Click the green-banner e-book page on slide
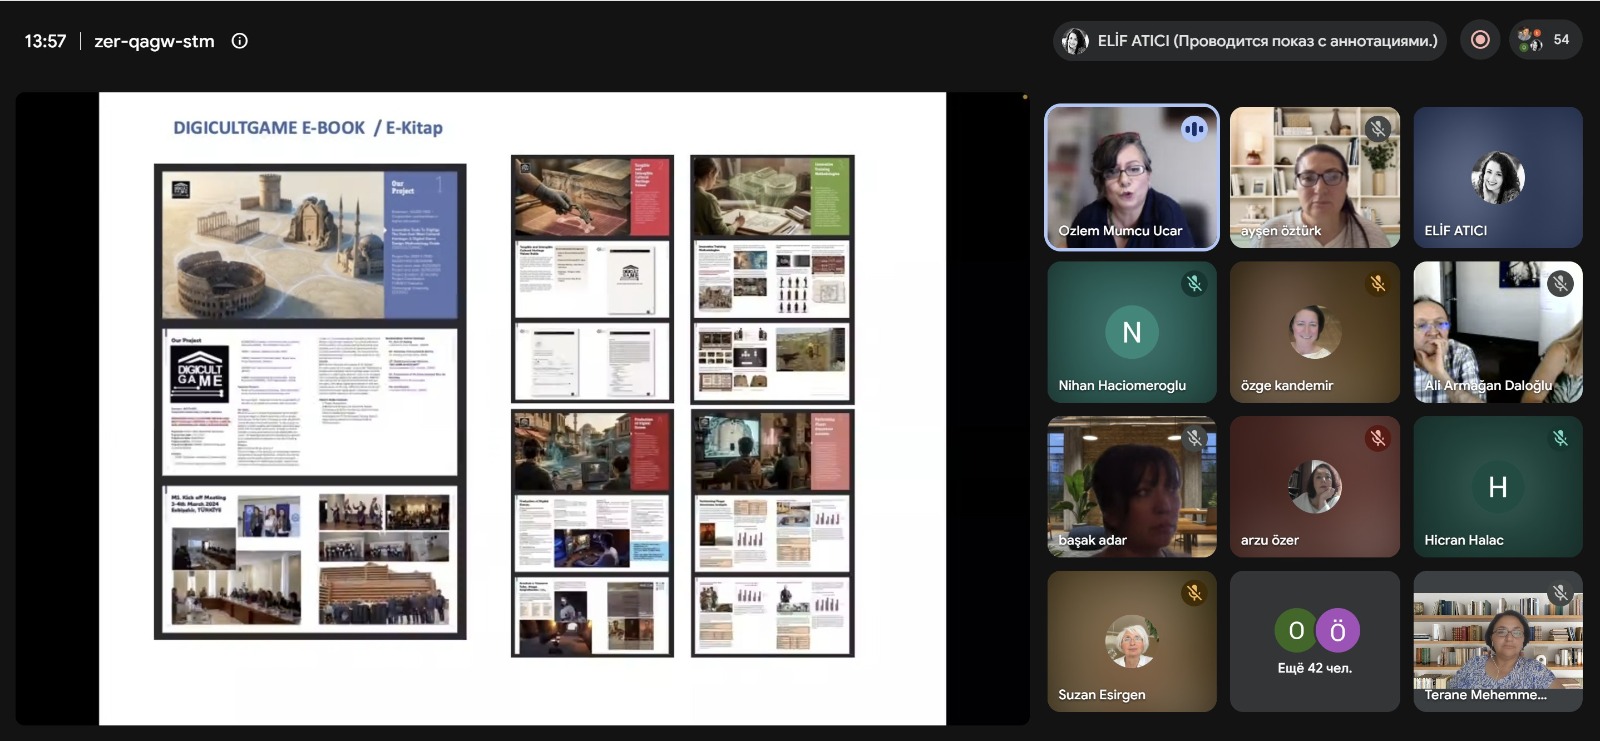Screen dimensions: 1600x741 click(x=772, y=197)
